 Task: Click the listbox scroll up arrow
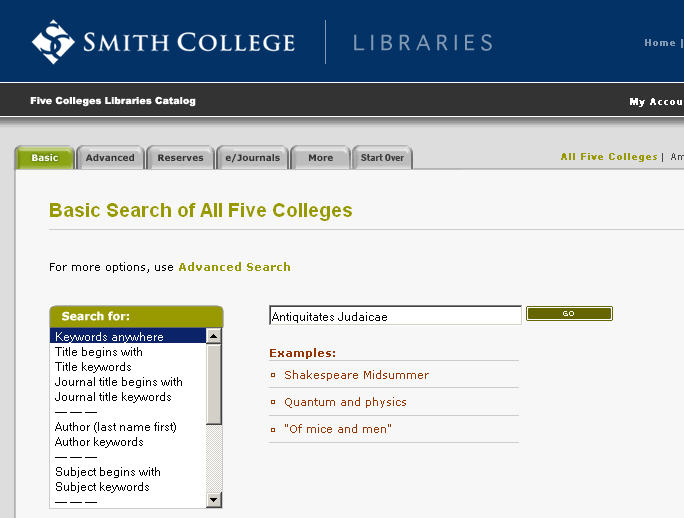point(214,337)
